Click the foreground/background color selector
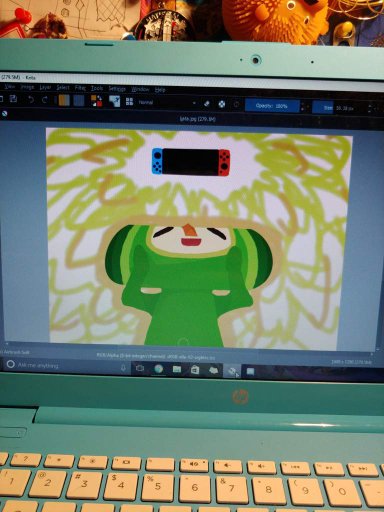The image size is (384, 512). [96, 101]
